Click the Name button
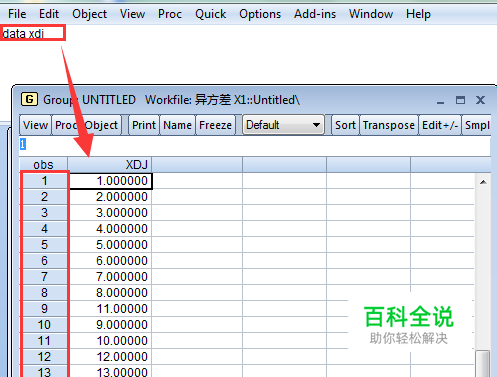Screen dimensions: 497x377 177,125
